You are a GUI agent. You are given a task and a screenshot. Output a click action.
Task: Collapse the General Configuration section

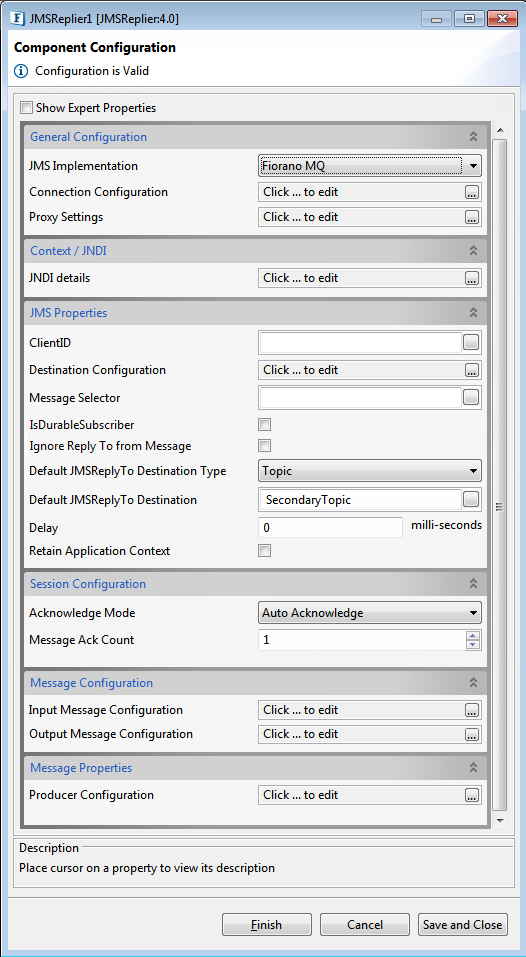tap(473, 137)
